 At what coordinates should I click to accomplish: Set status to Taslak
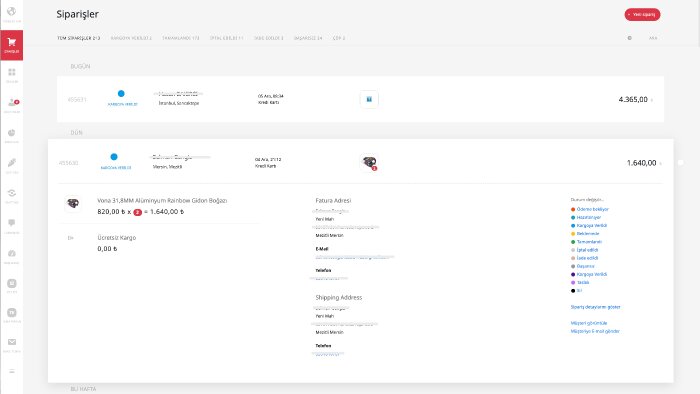(580, 282)
